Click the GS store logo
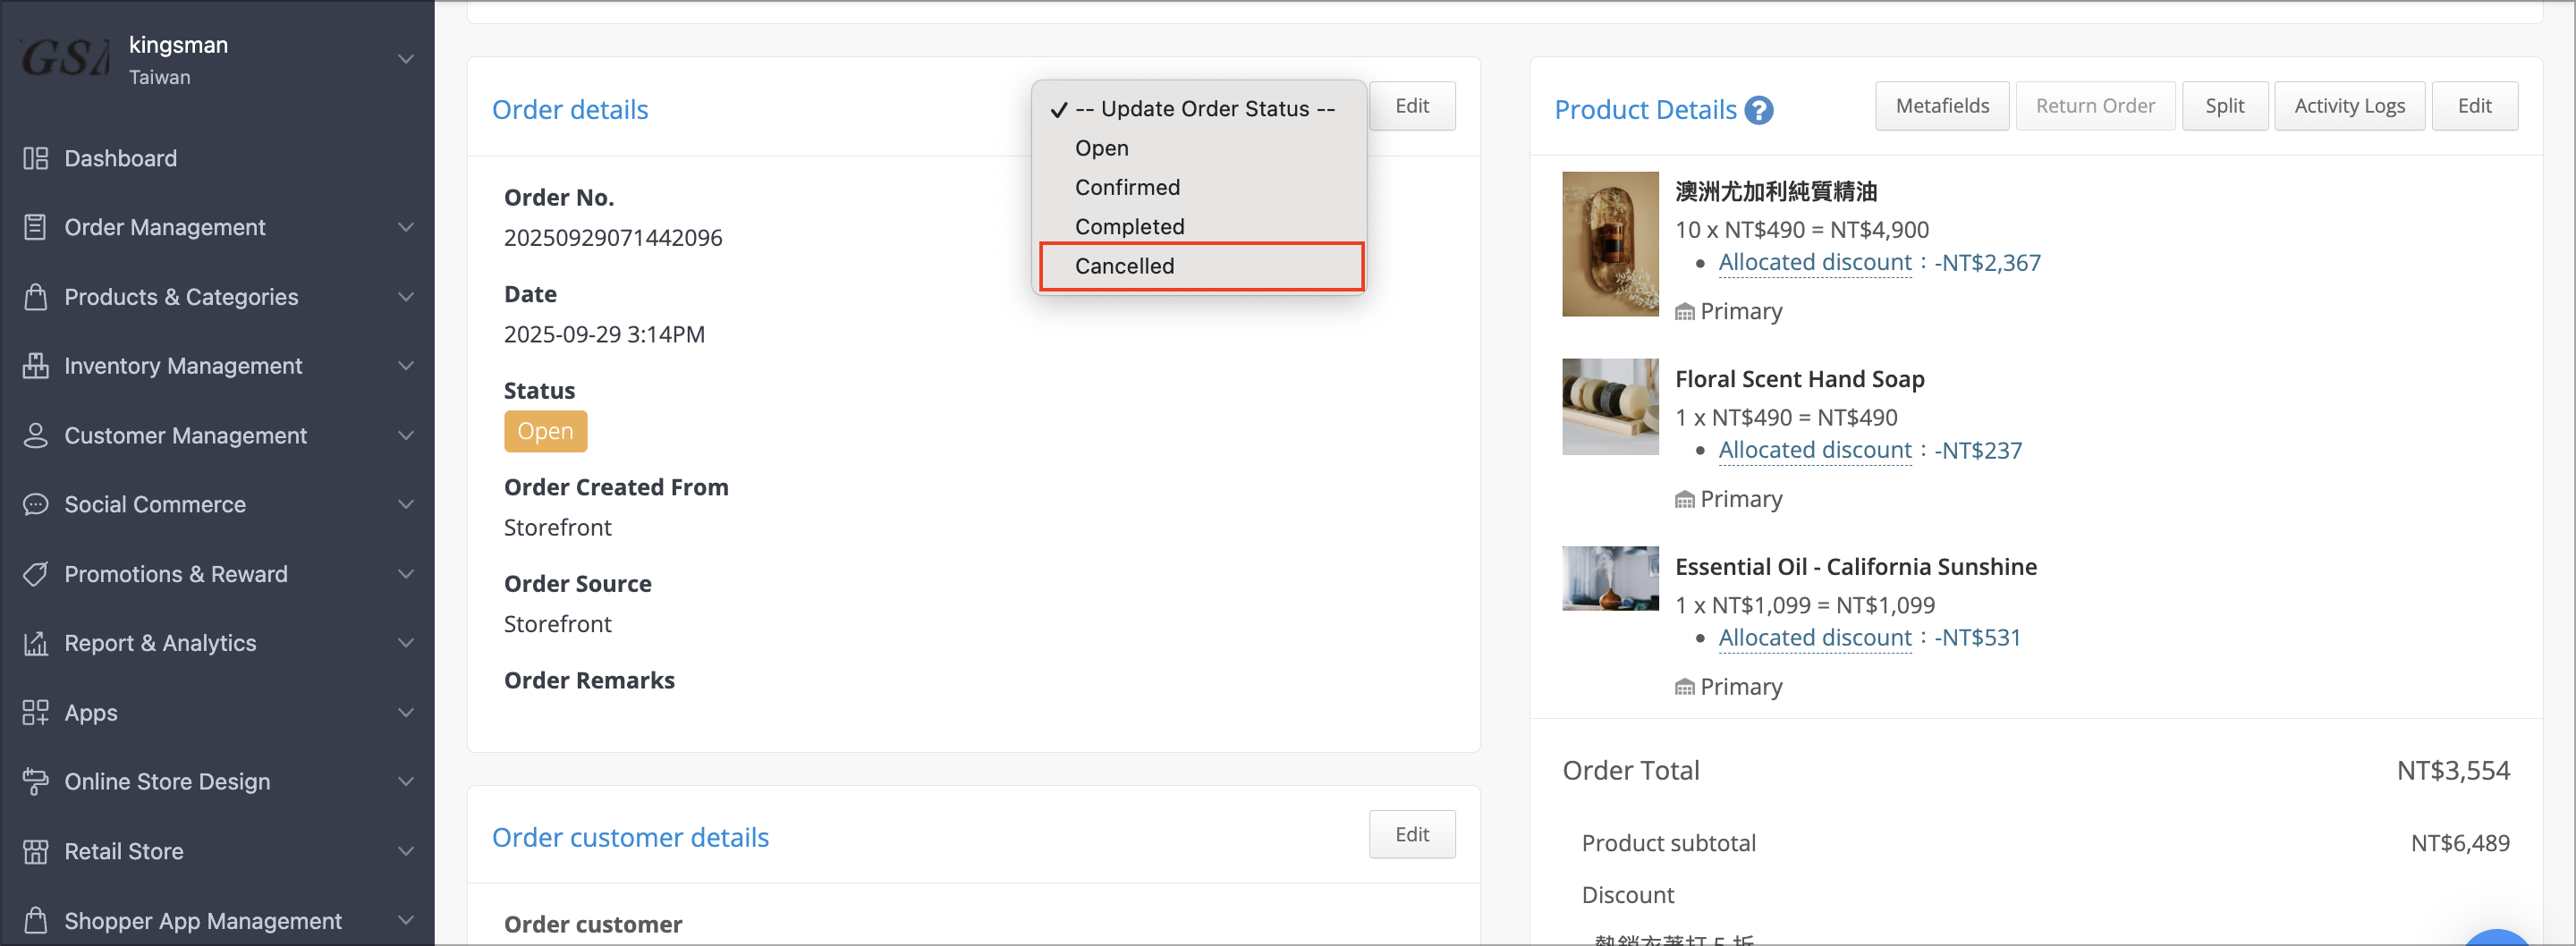 [x=64, y=58]
